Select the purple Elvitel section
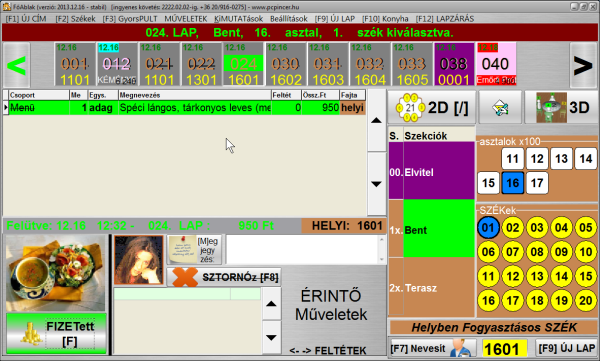 click(432, 171)
